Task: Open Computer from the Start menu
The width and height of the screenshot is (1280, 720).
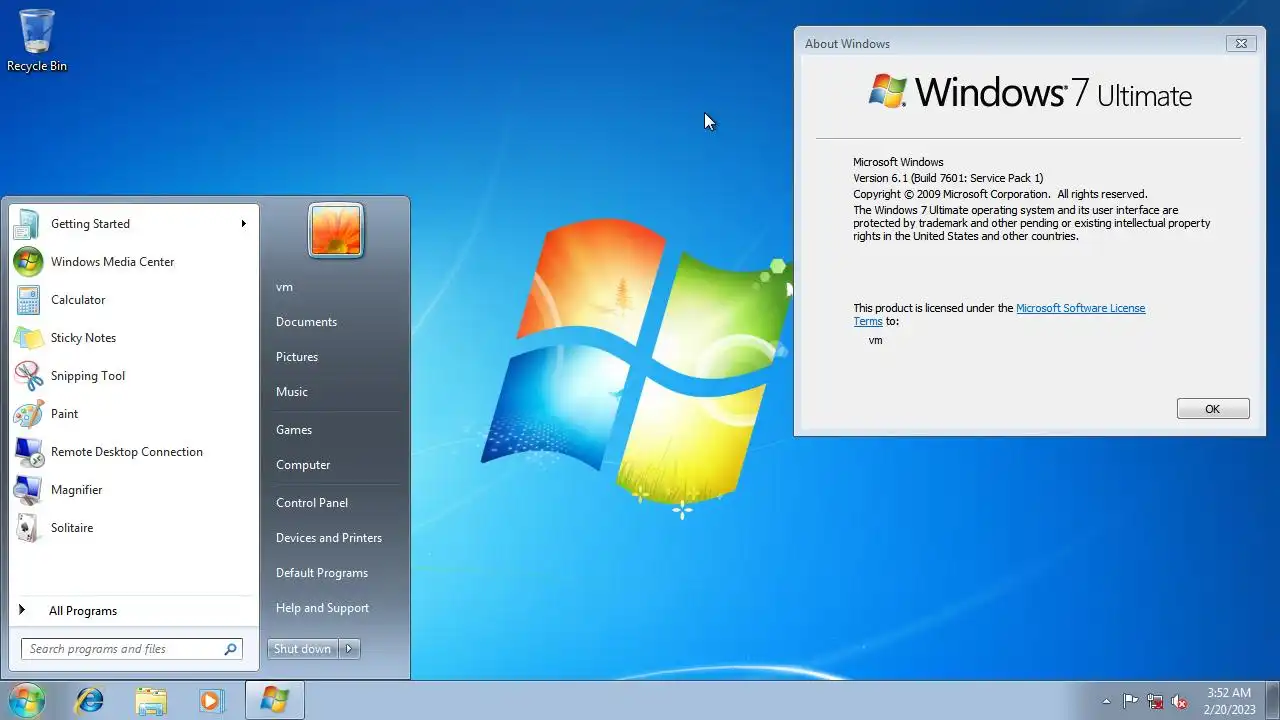Action: pyautogui.click(x=303, y=465)
